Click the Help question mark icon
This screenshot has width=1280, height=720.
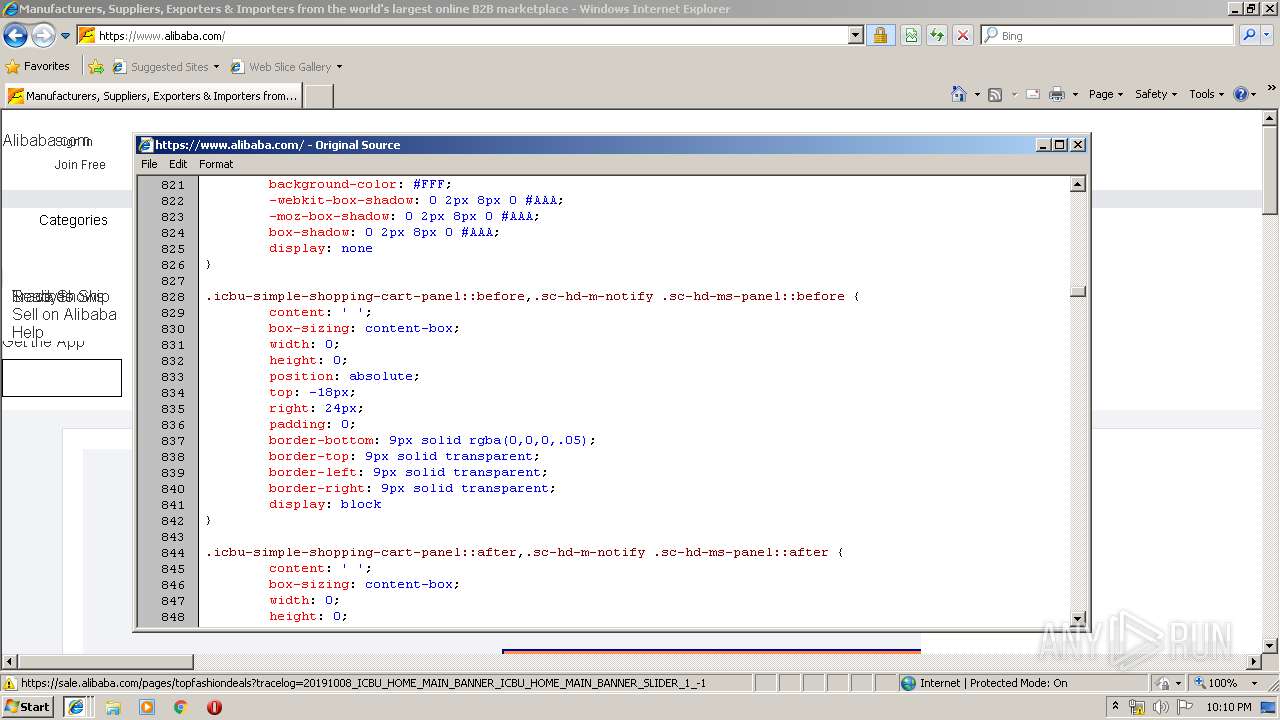[1240, 94]
